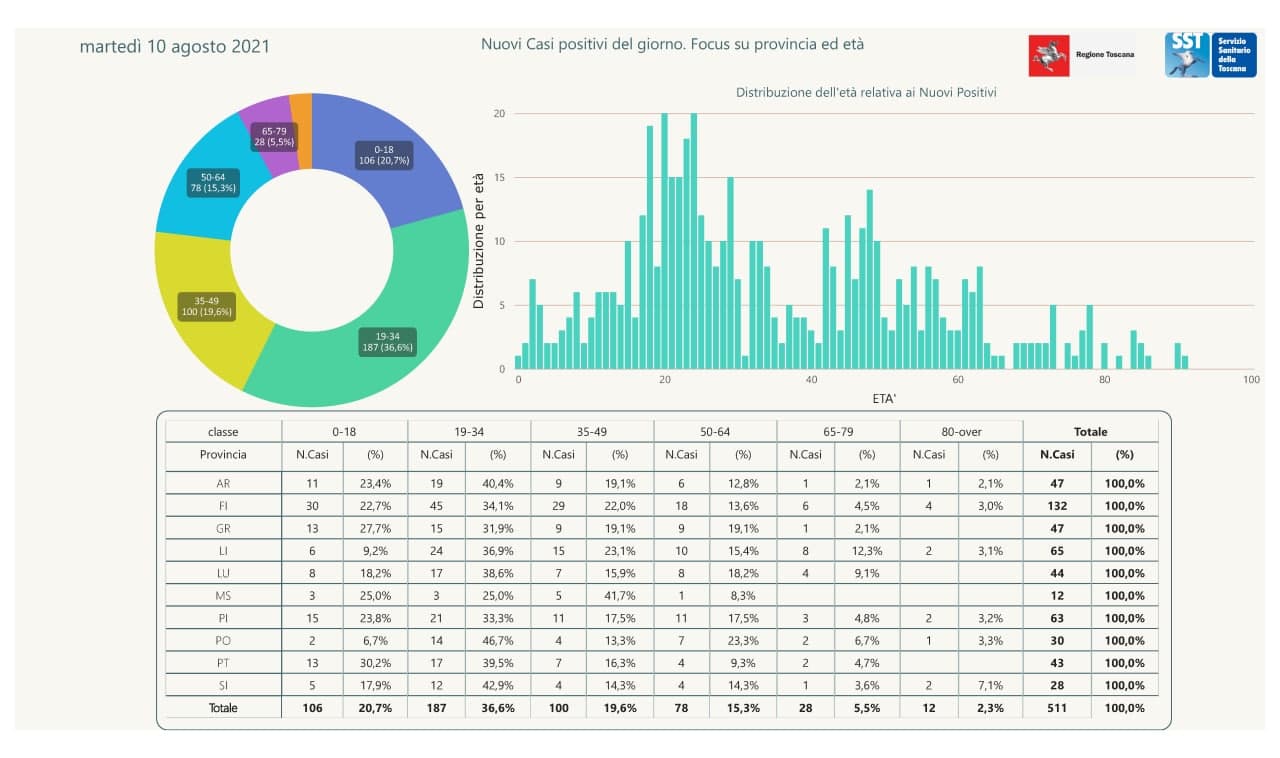Screen dimensions: 1280x758
Task: Click the date 'martedì 10 agosto 2021'
Action: (x=174, y=47)
